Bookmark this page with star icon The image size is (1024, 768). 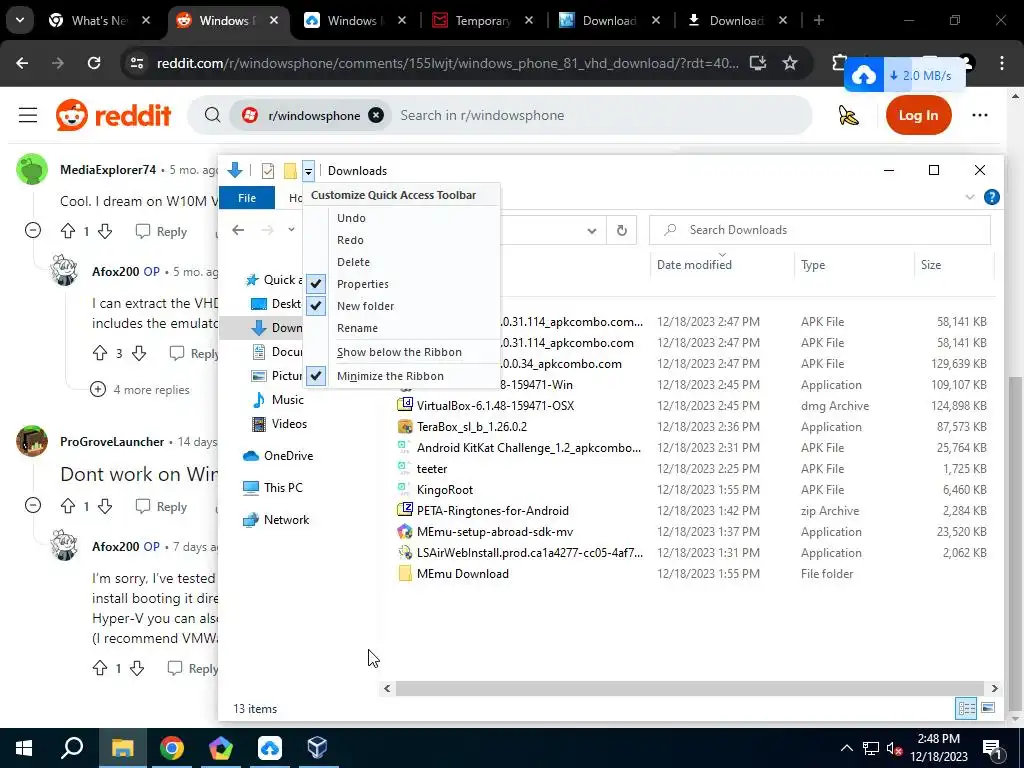[x=790, y=63]
